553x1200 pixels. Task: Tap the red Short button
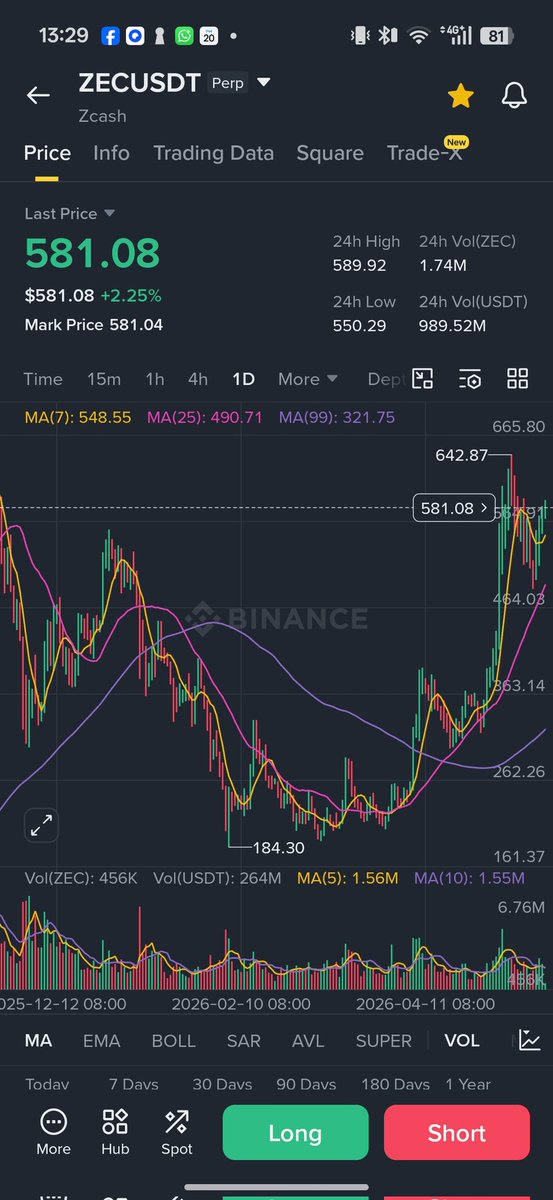[457, 1133]
